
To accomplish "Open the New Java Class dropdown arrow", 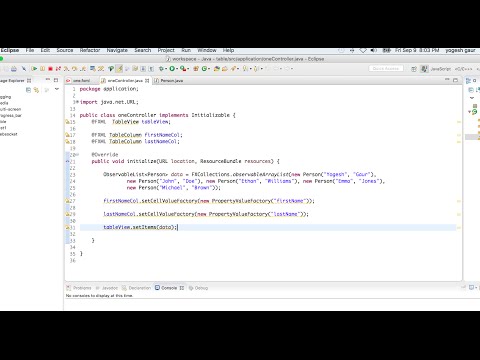I will point(209,69).
